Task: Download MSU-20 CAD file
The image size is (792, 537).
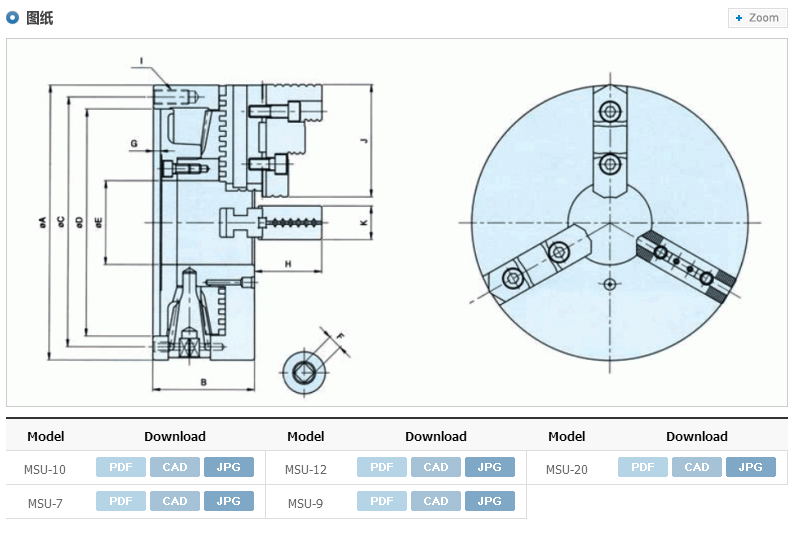Action: [x=697, y=467]
